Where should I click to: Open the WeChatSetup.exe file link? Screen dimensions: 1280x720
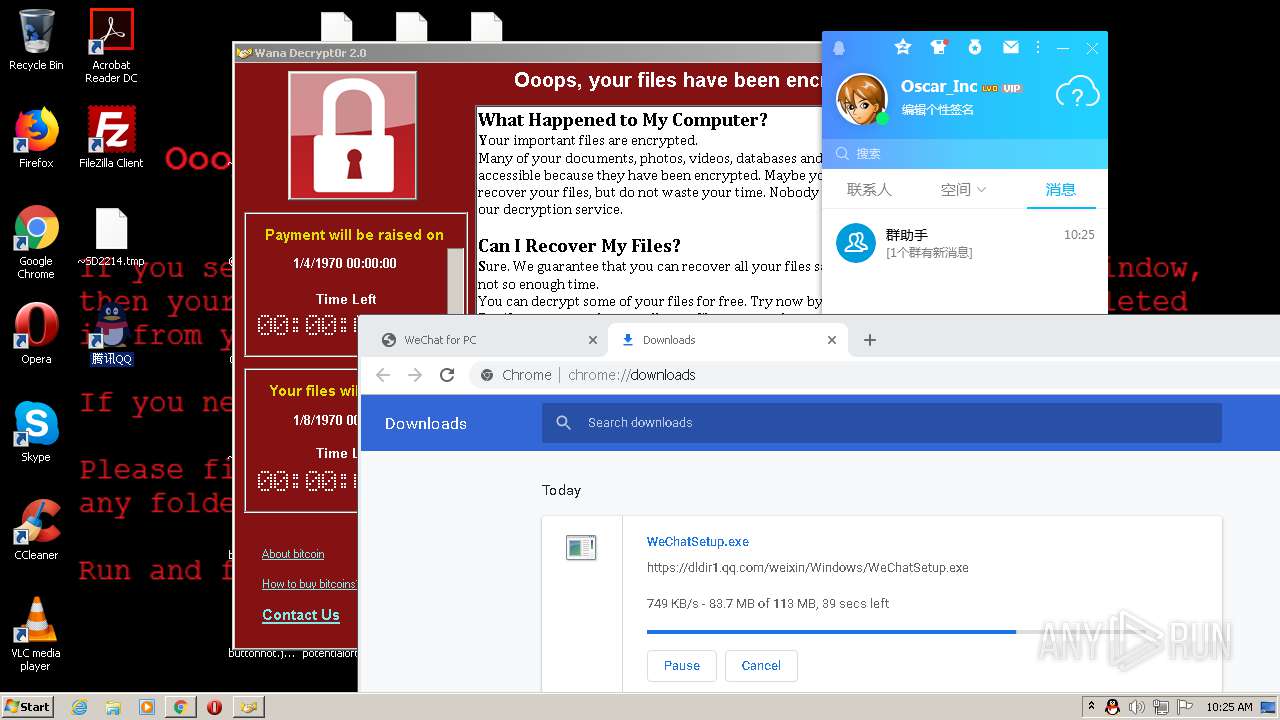[697, 542]
